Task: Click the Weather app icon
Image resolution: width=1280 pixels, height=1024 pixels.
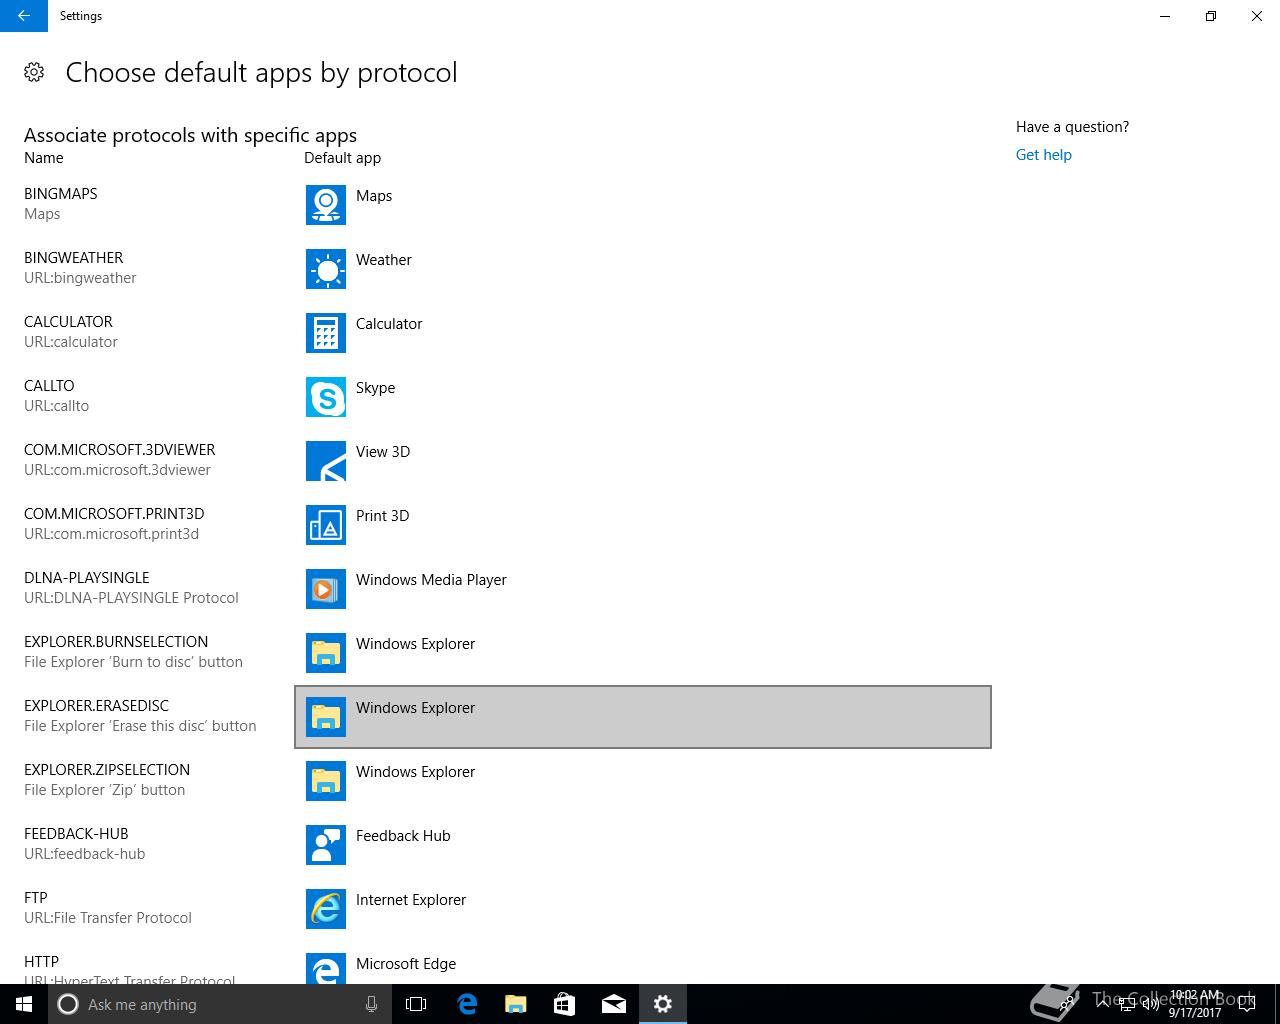Action: tap(326, 269)
